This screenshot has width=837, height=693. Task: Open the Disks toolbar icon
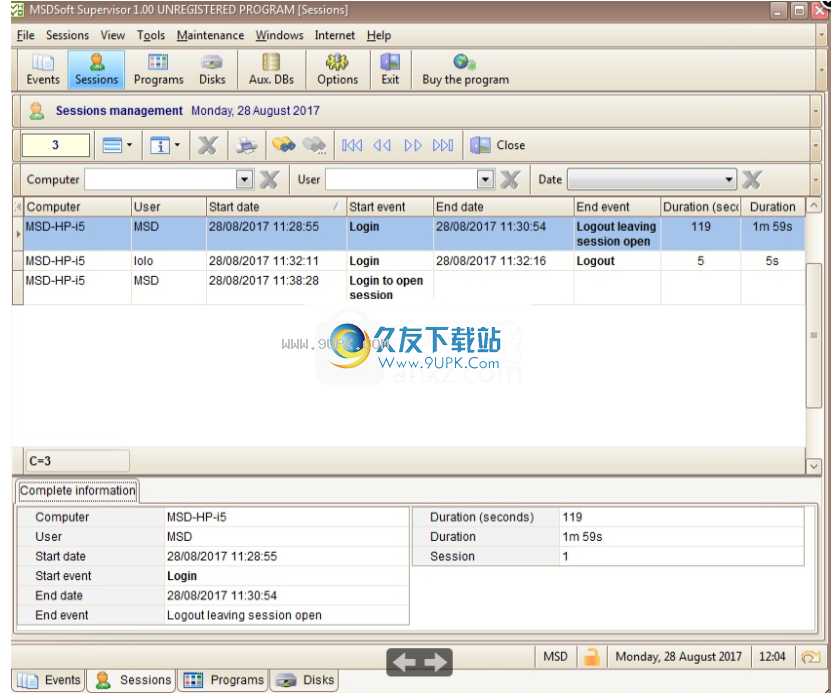tap(212, 69)
